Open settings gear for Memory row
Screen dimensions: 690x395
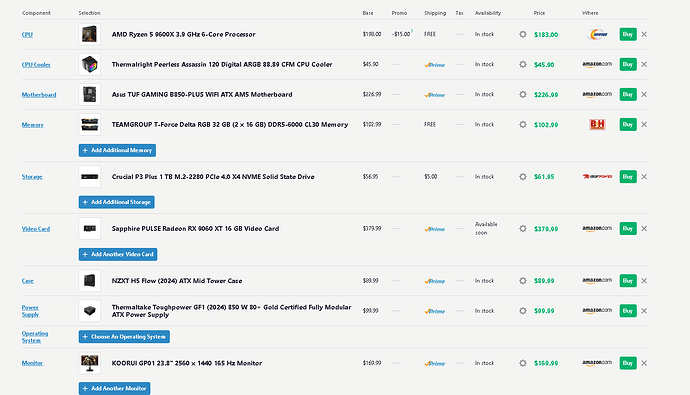pos(523,124)
